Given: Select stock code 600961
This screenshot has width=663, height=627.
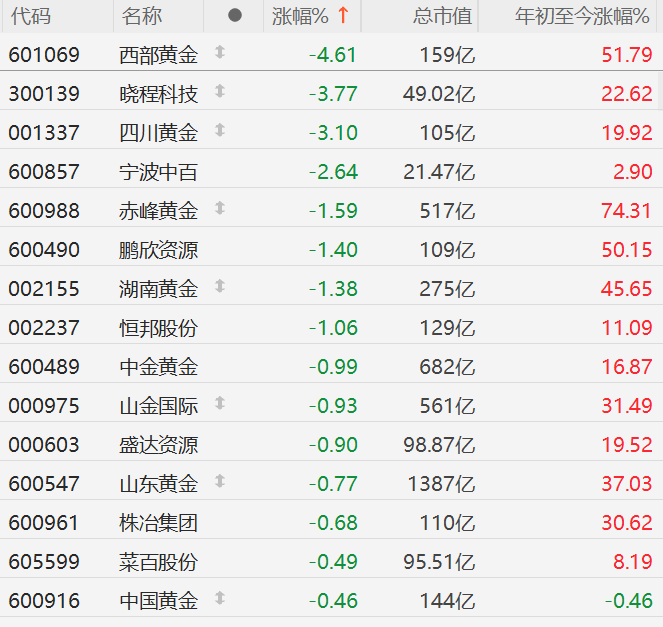Looking at the screenshot, I should coord(44,523).
